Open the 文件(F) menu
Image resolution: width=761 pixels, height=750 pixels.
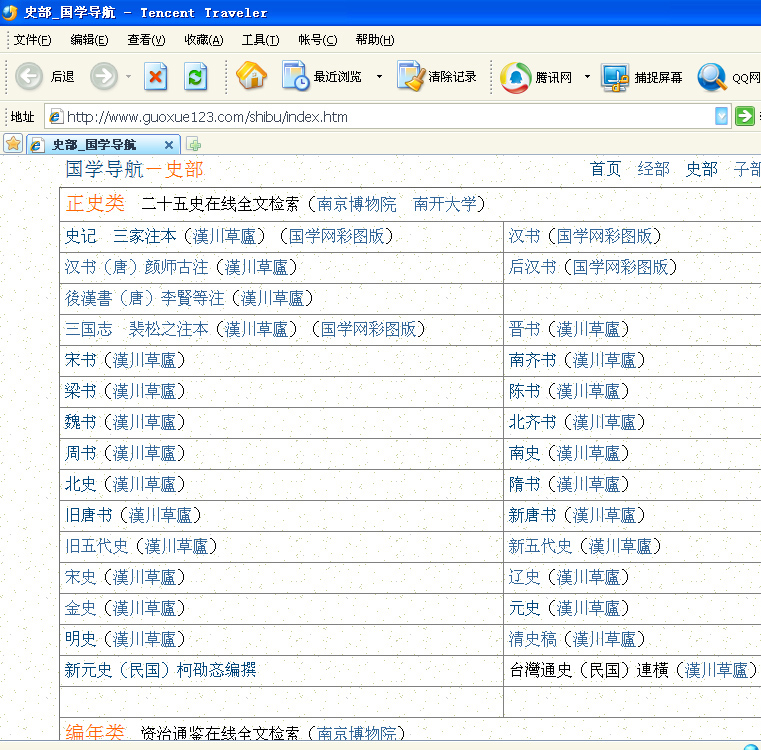33,40
